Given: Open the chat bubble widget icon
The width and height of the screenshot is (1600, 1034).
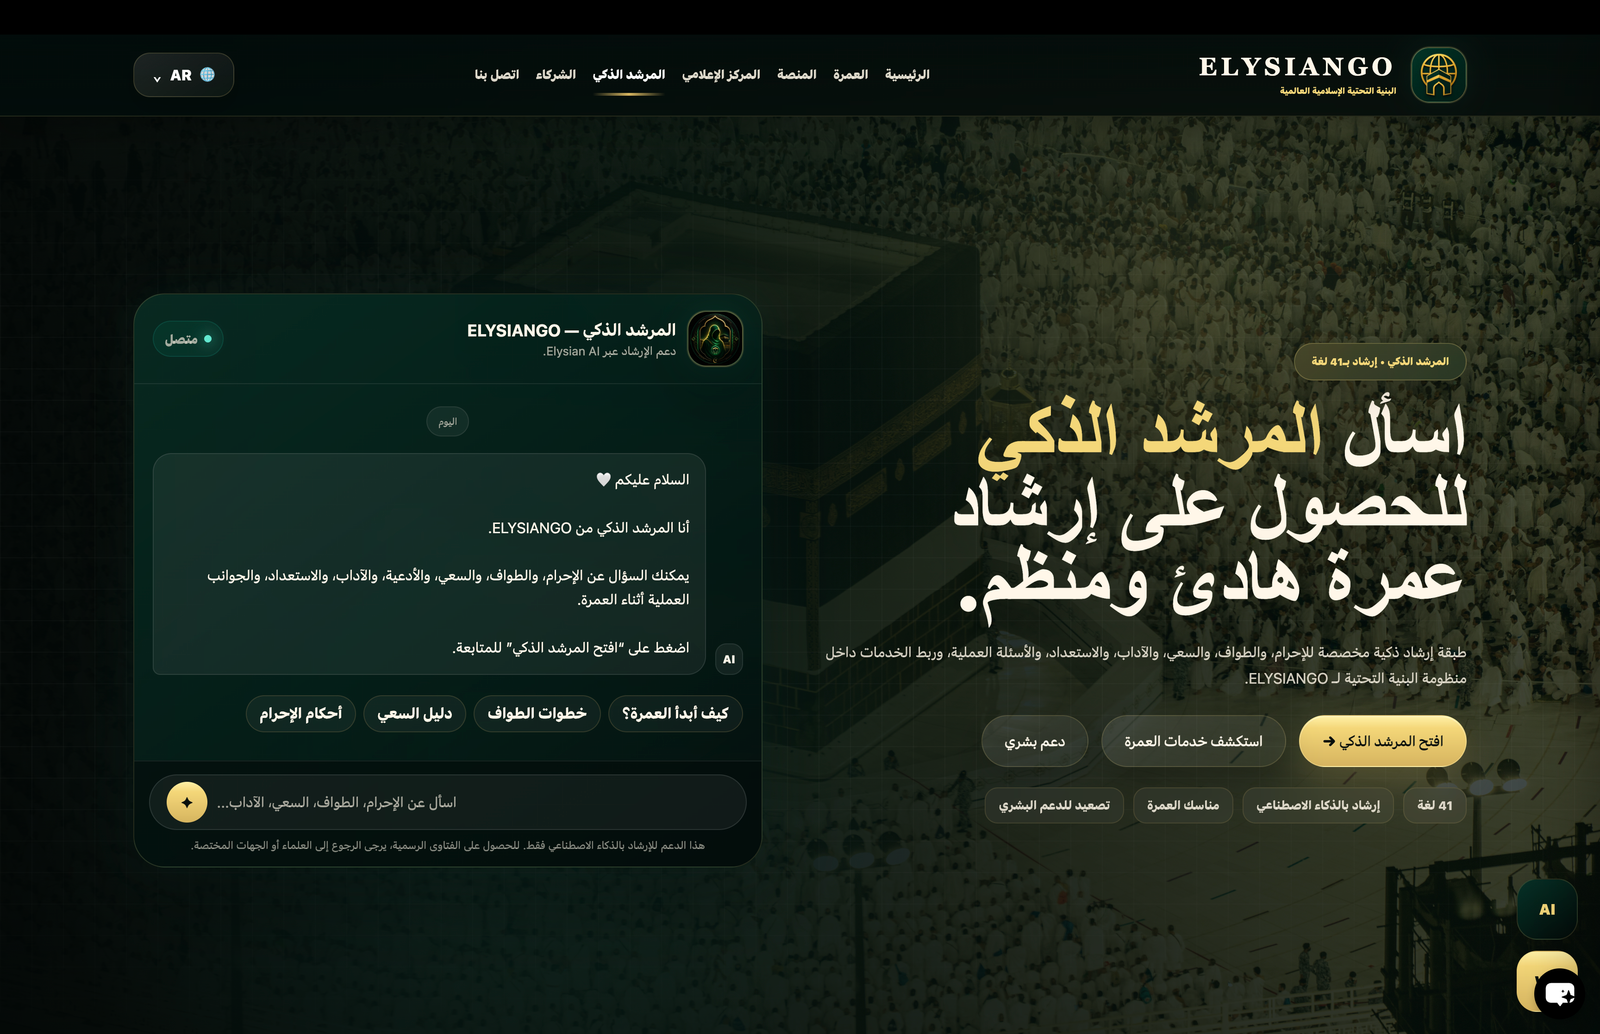Looking at the screenshot, I should pyautogui.click(x=1559, y=993).
